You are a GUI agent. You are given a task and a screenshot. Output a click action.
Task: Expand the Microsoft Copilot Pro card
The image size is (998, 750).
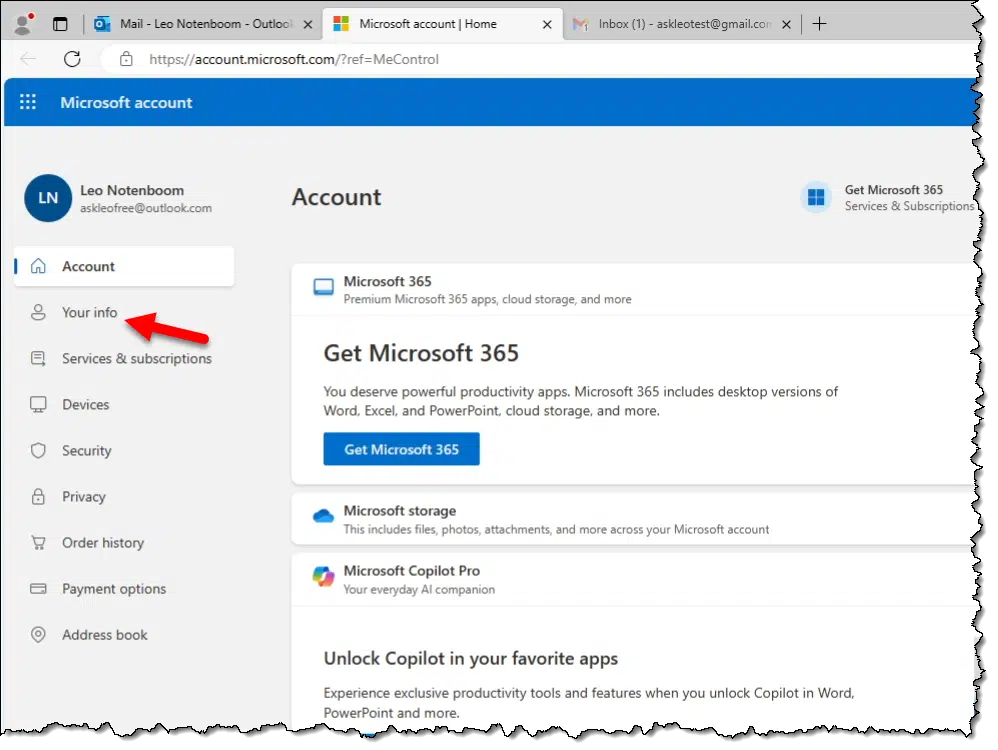[633, 579]
